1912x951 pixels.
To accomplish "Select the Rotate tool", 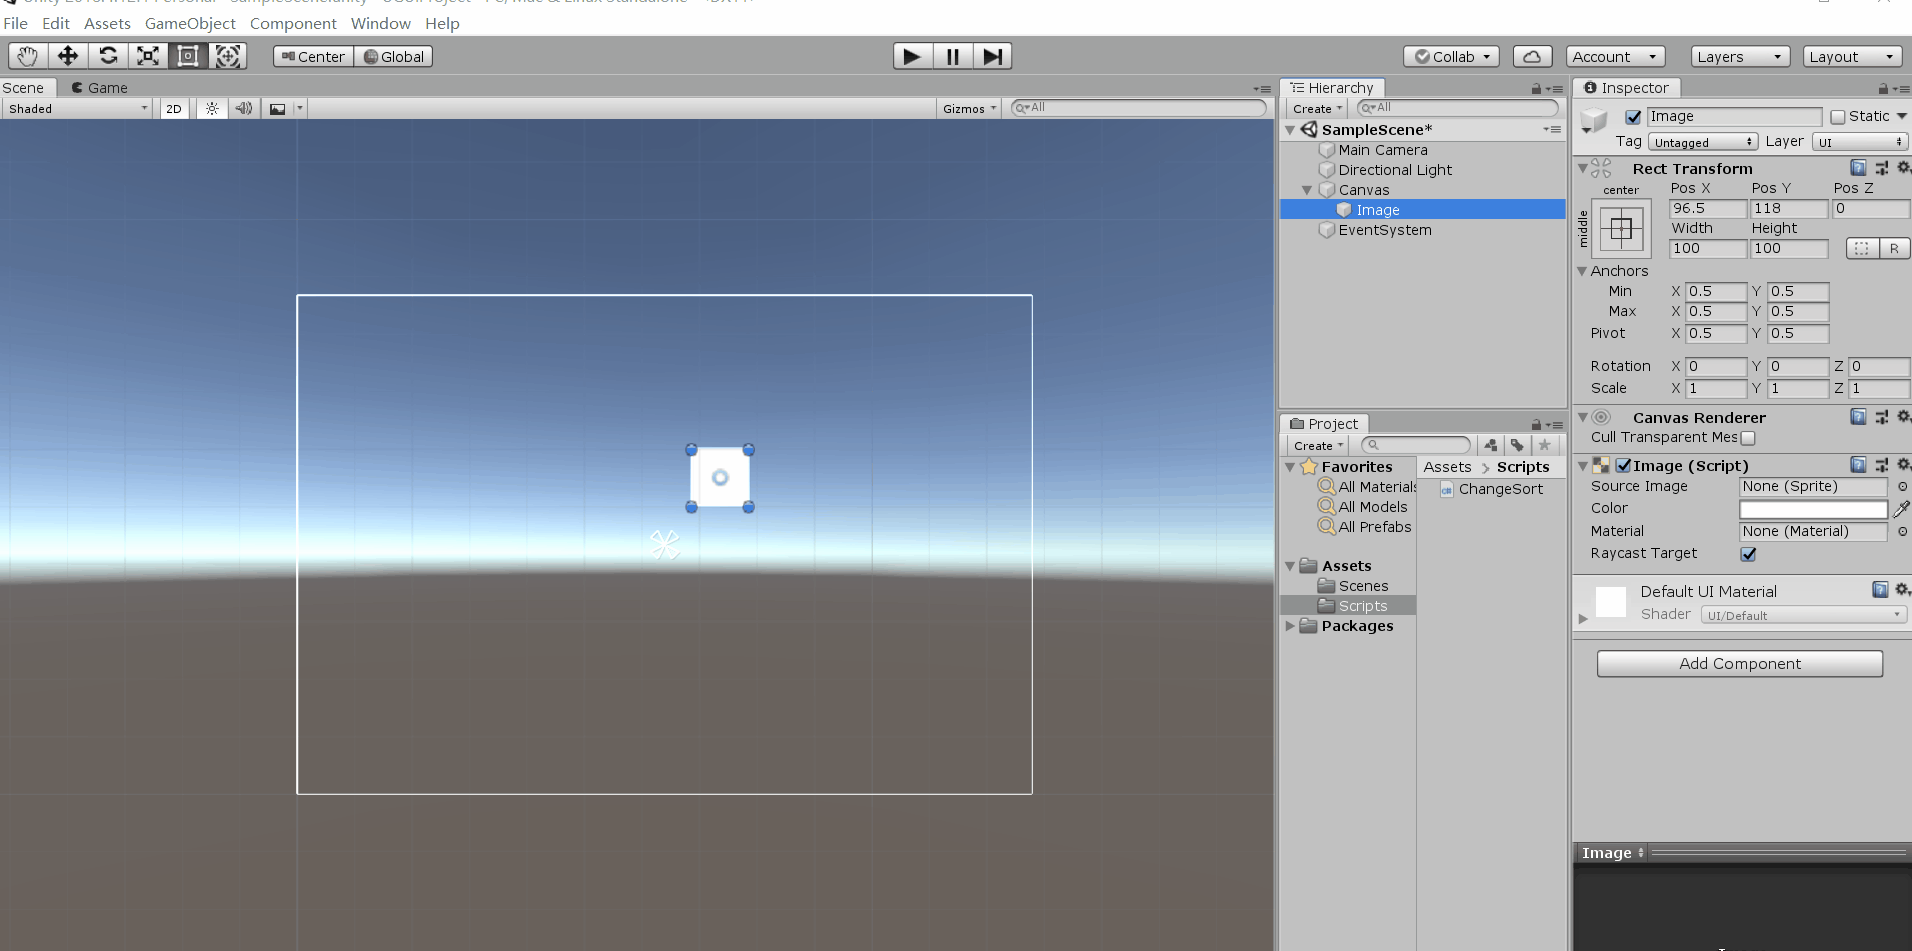I will coord(108,57).
